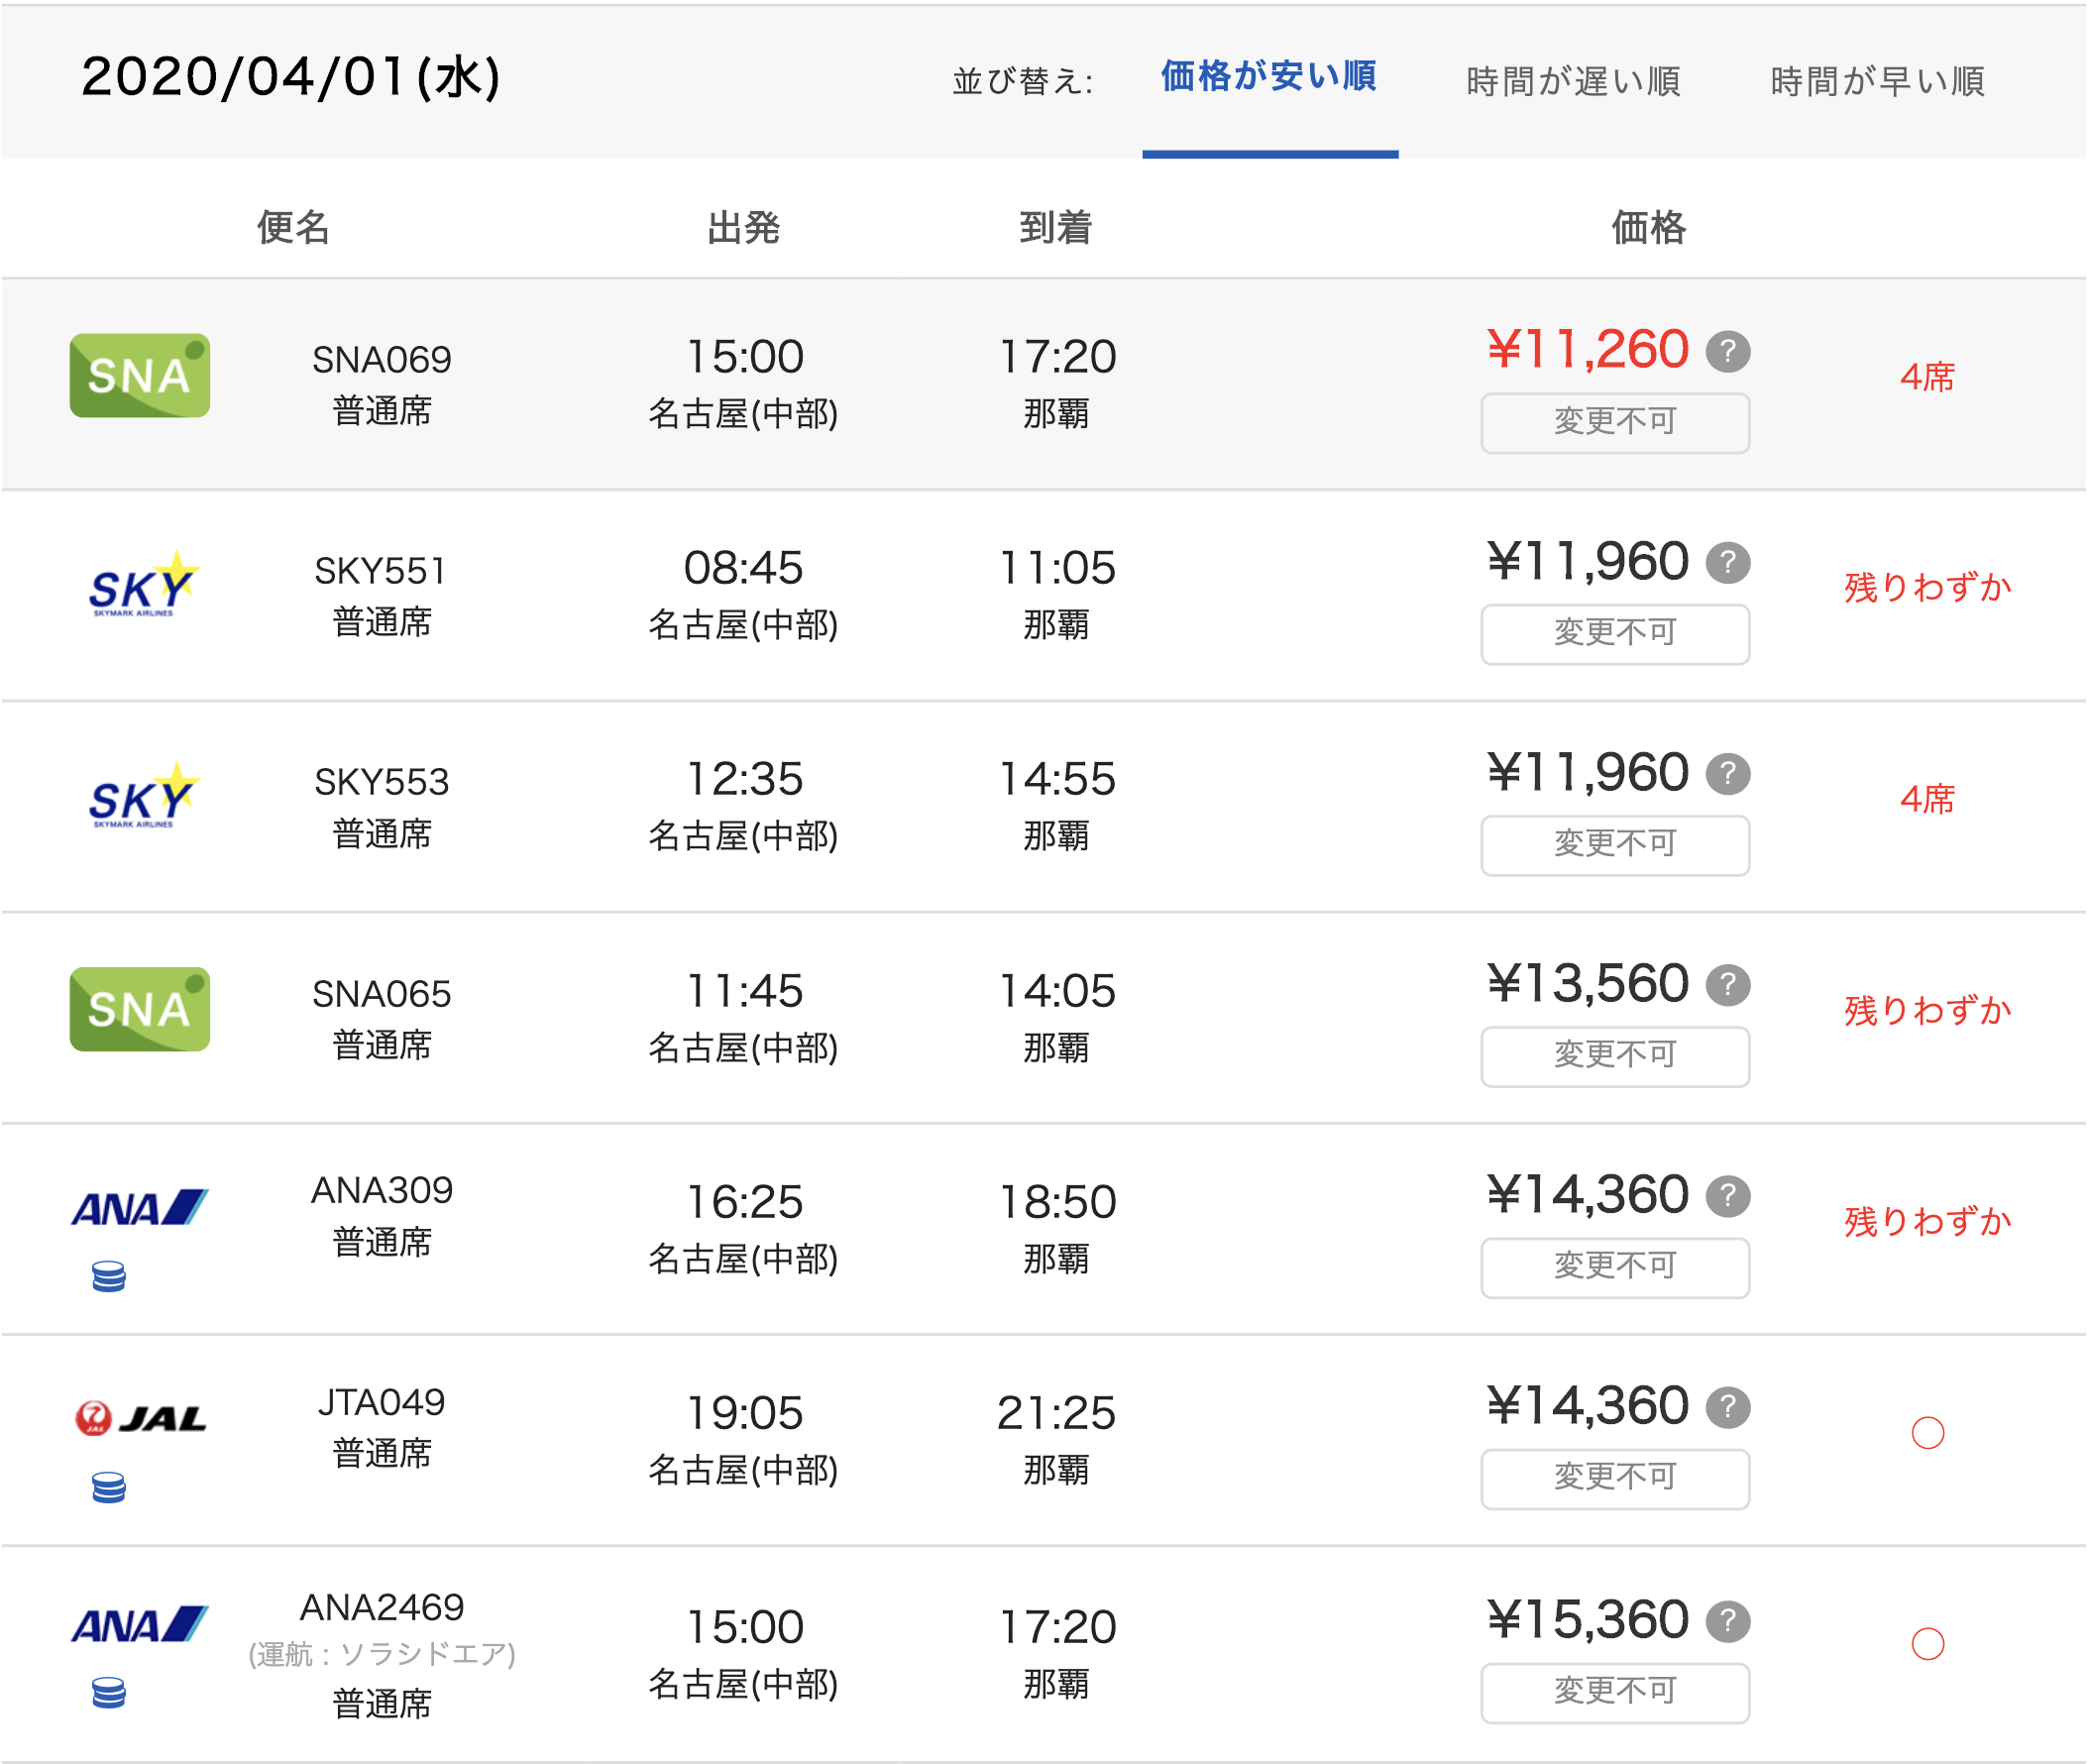Open price help icon for SKY551 fare
The image size is (2087, 1764).
tap(1727, 562)
